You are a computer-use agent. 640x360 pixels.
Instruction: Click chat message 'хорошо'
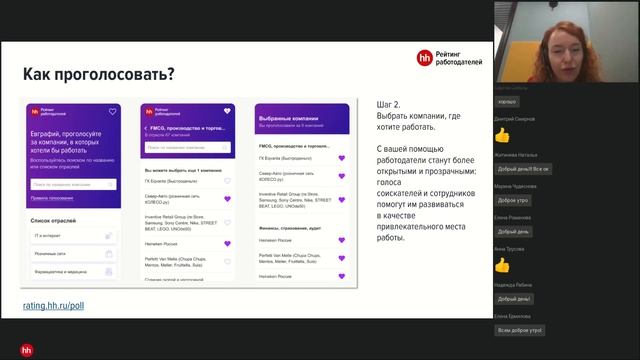pos(507,102)
